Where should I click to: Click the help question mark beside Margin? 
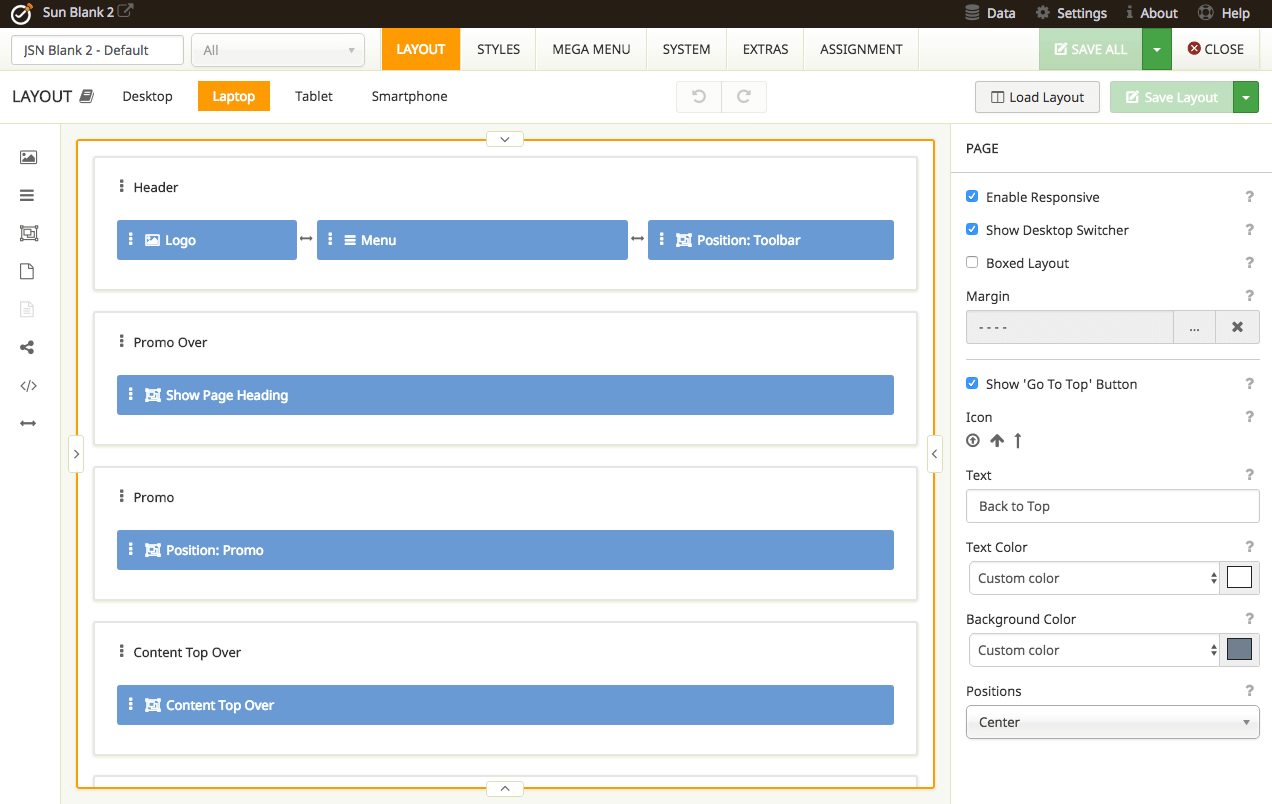[1249, 296]
